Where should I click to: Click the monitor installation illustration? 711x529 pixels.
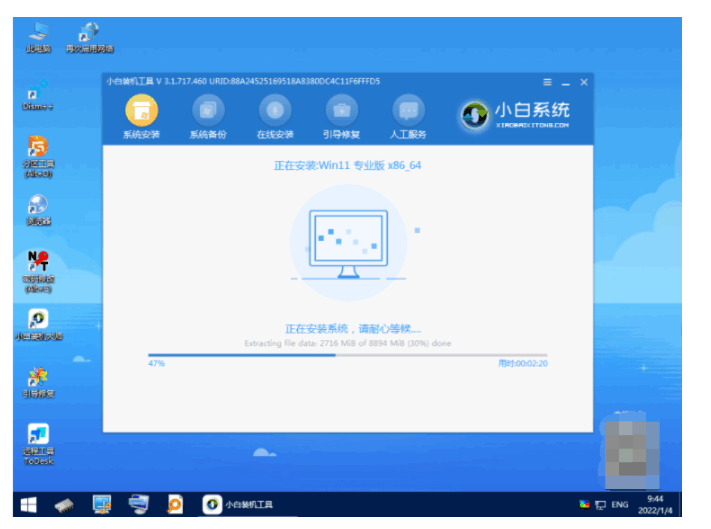click(348, 243)
